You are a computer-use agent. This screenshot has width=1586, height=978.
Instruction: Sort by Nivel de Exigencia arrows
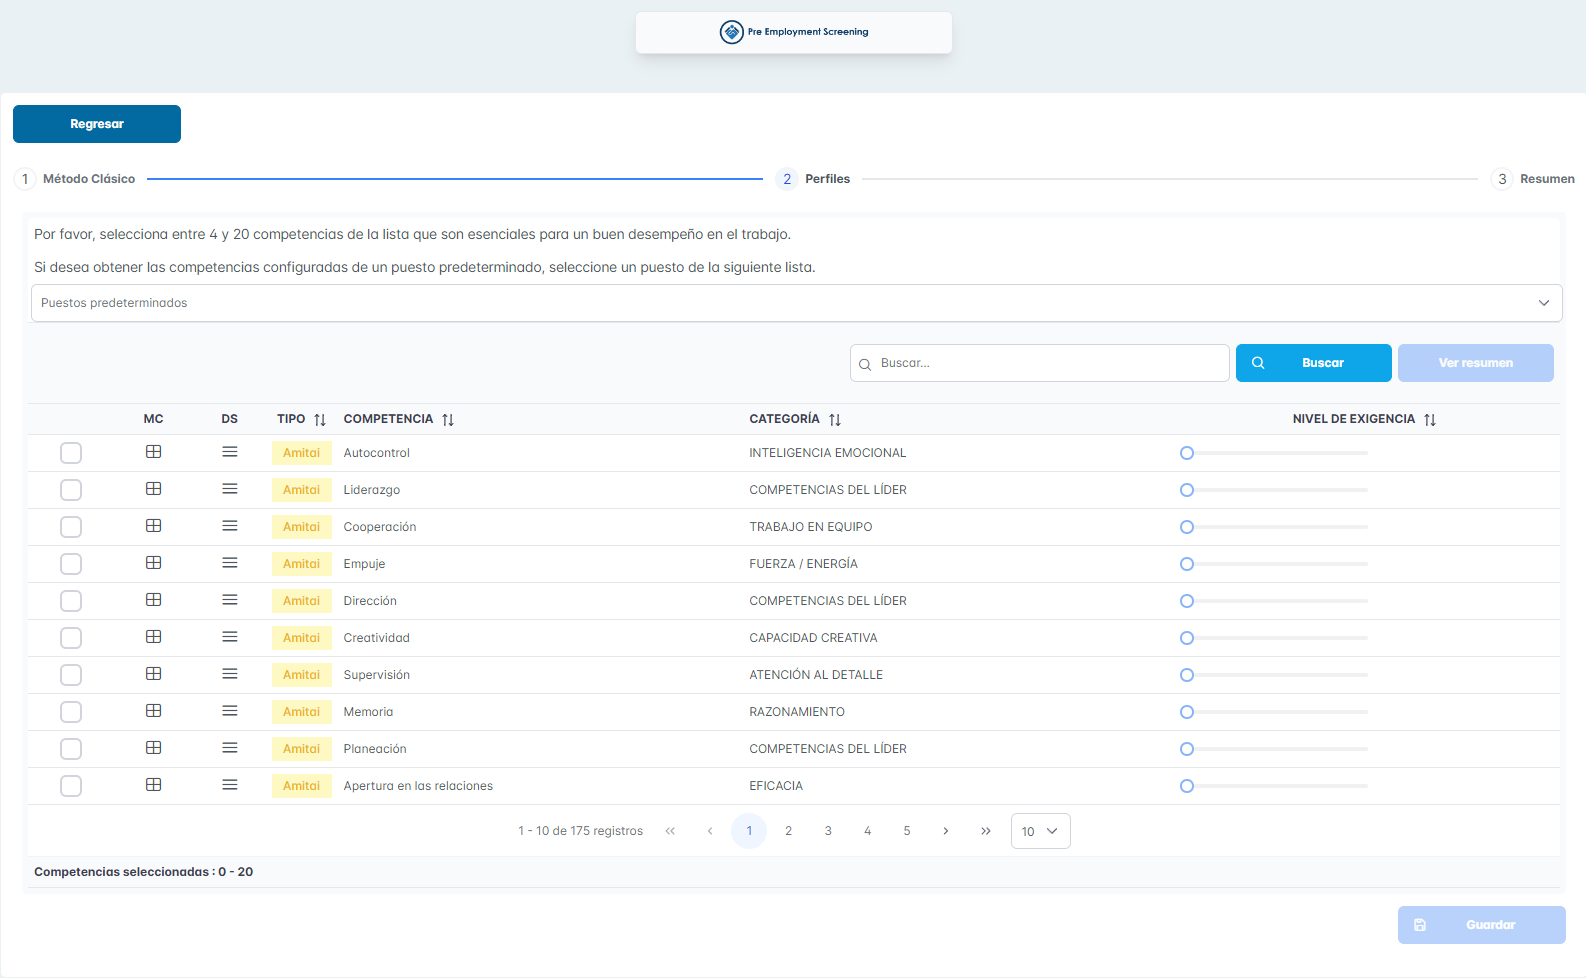[x=1430, y=420]
